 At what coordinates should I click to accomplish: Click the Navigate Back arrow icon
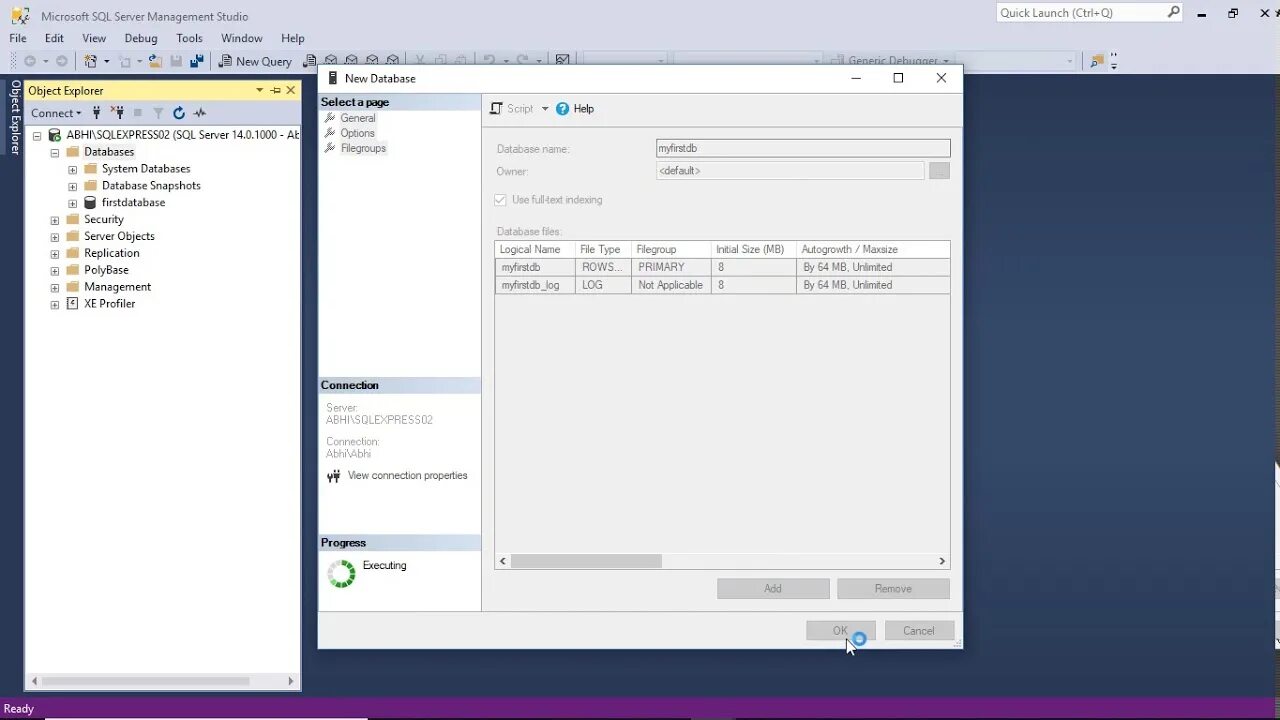coord(30,61)
